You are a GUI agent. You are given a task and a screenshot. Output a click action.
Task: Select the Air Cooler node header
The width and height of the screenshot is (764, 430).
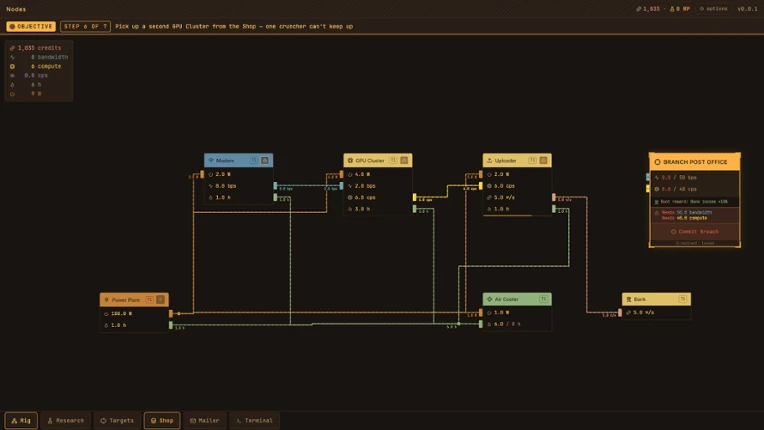pyautogui.click(x=517, y=299)
